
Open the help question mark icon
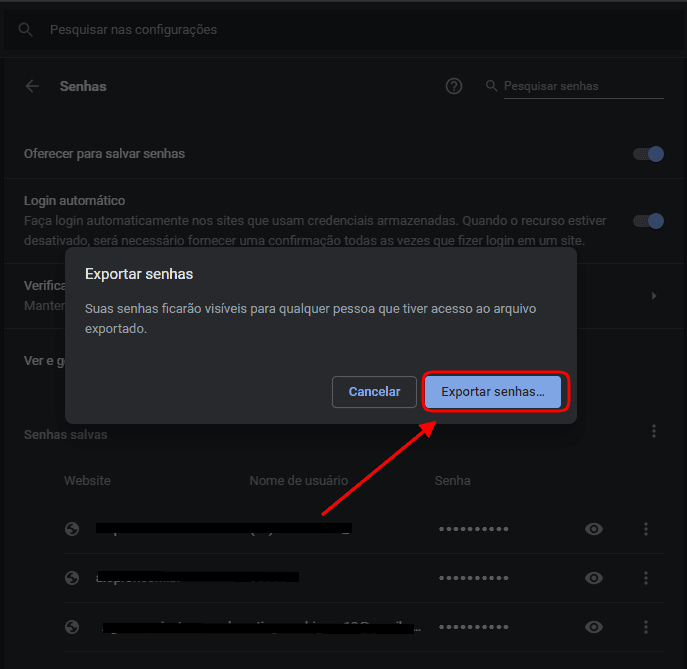coord(454,86)
